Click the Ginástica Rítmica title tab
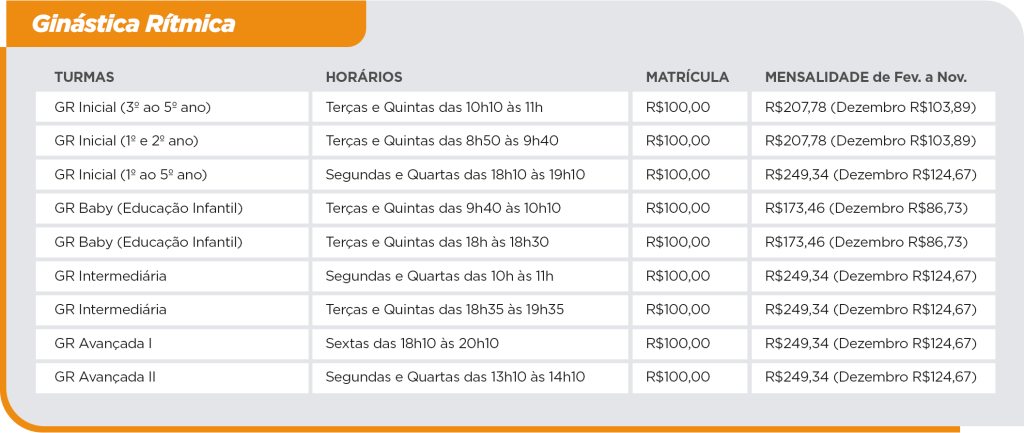1024x433 pixels. click(134, 24)
